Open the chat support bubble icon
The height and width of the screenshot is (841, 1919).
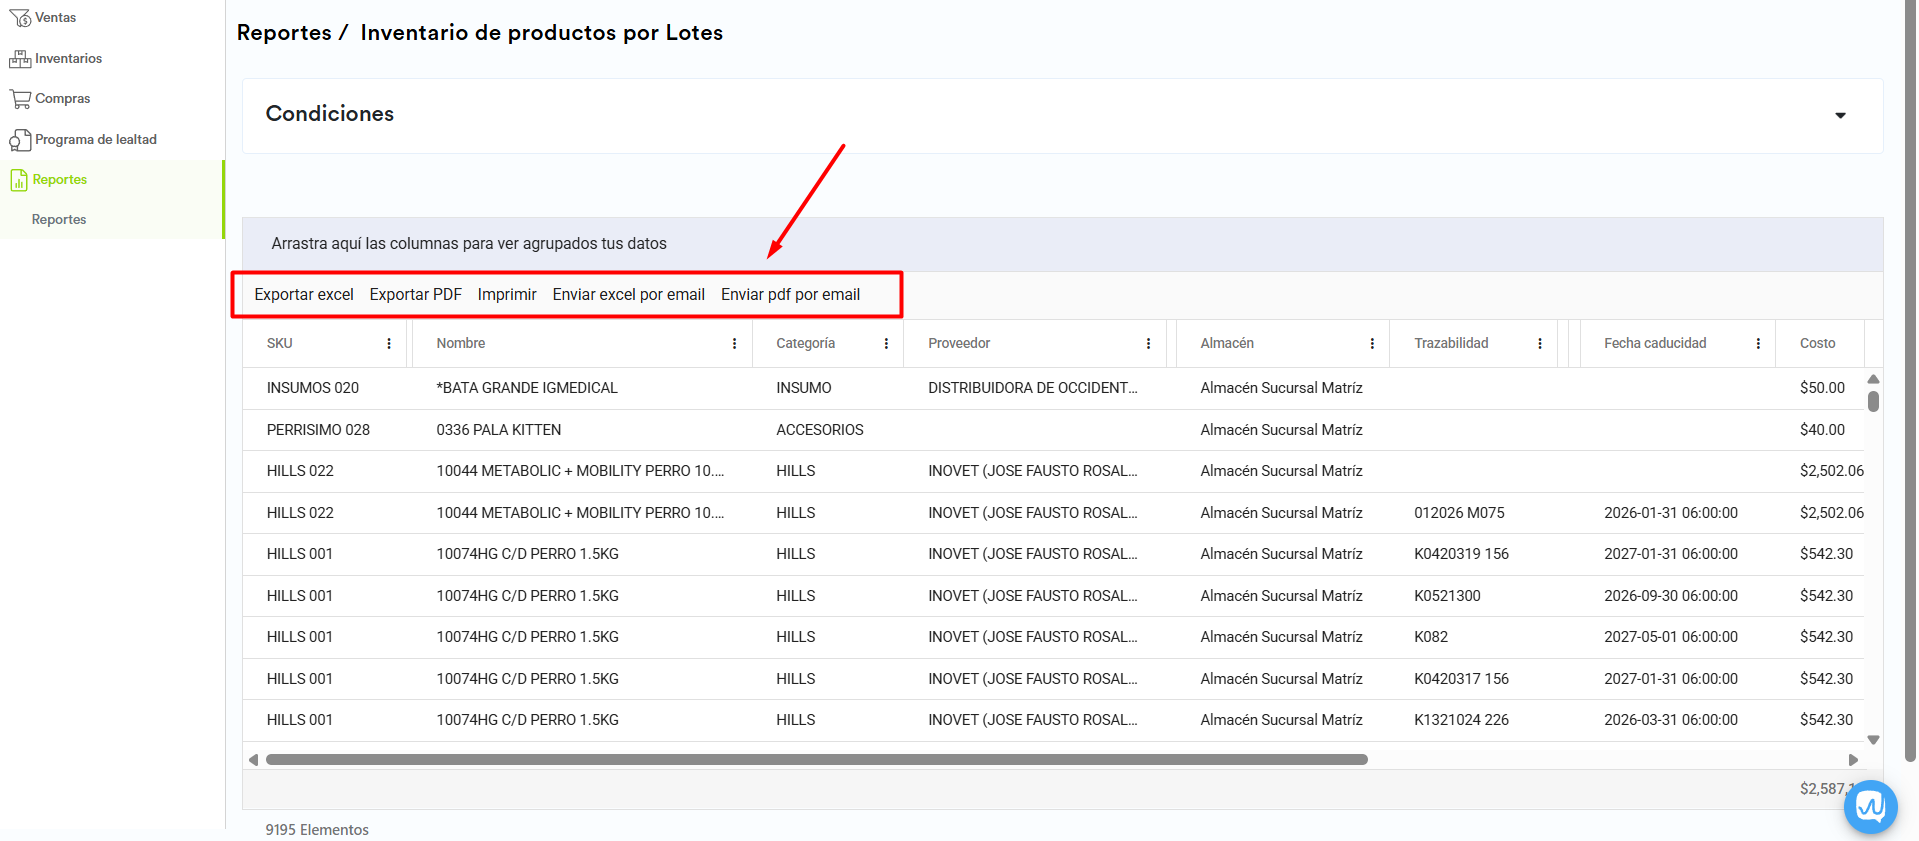(1870, 806)
